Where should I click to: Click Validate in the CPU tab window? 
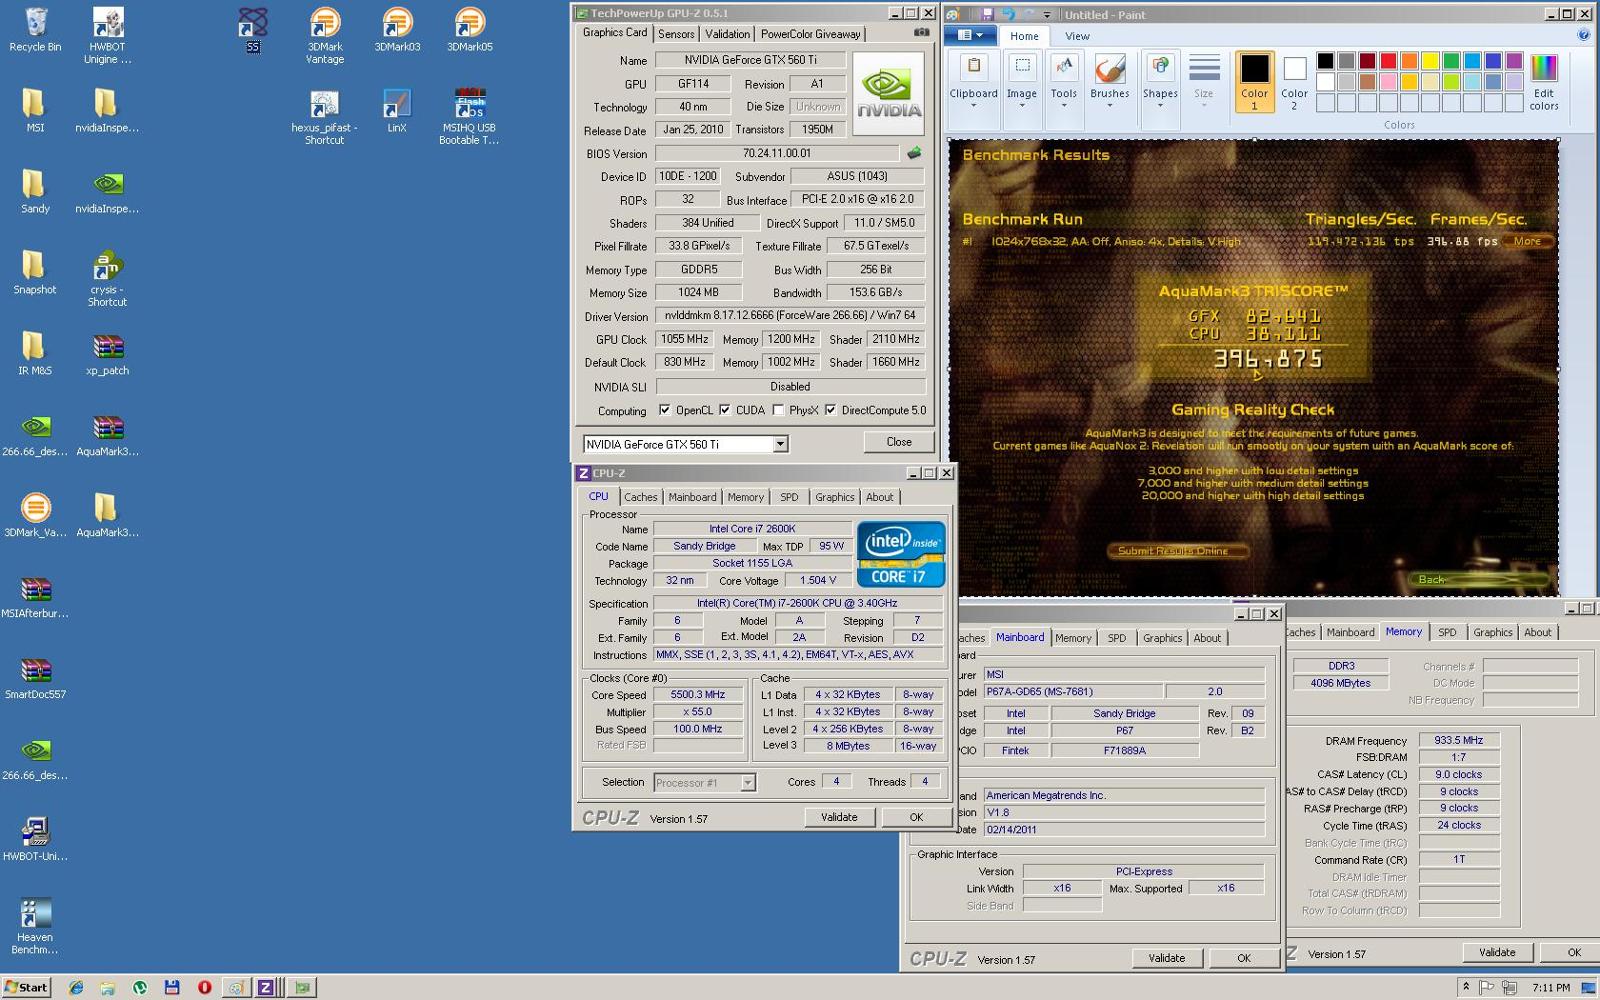tap(839, 817)
